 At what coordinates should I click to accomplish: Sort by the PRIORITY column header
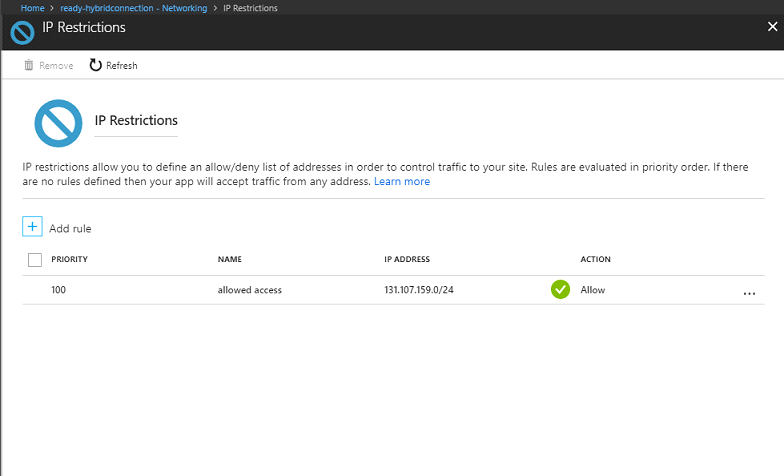[x=70, y=259]
